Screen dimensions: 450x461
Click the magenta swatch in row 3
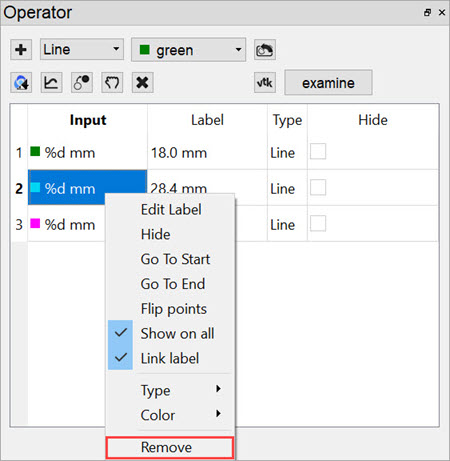(x=35, y=223)
